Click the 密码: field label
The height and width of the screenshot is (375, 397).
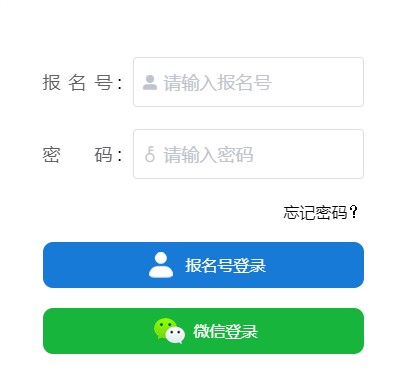[82, 154]
